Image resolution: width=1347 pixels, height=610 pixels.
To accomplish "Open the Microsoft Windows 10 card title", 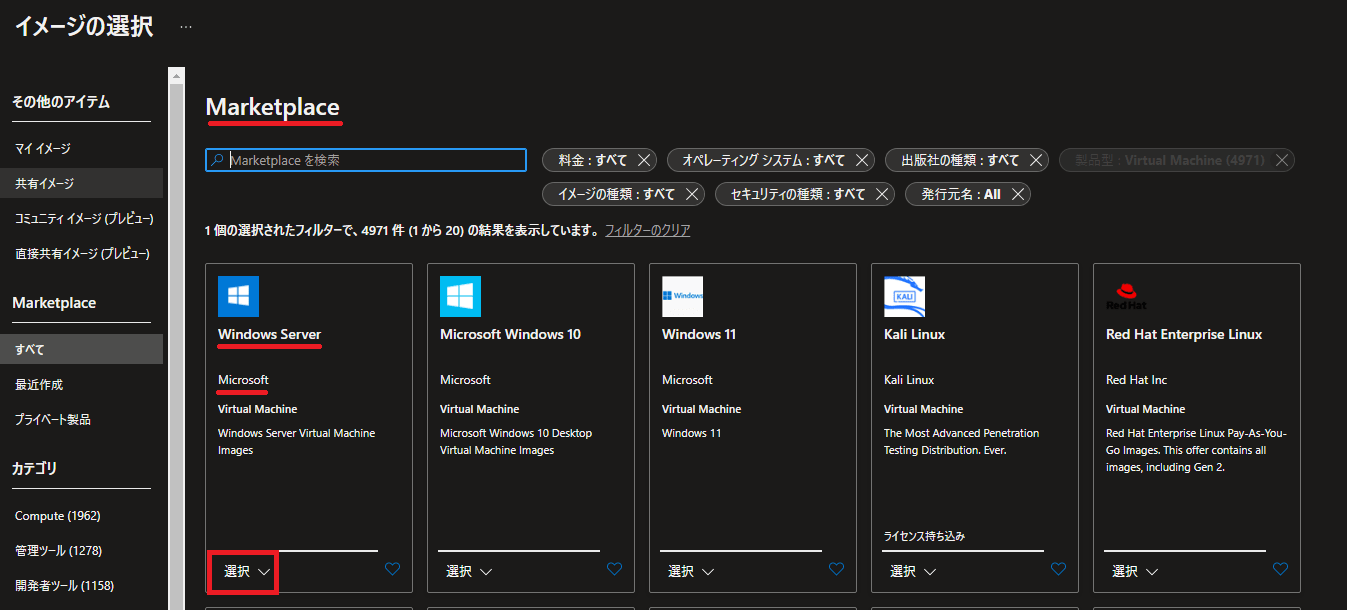I will pos(510,334).
